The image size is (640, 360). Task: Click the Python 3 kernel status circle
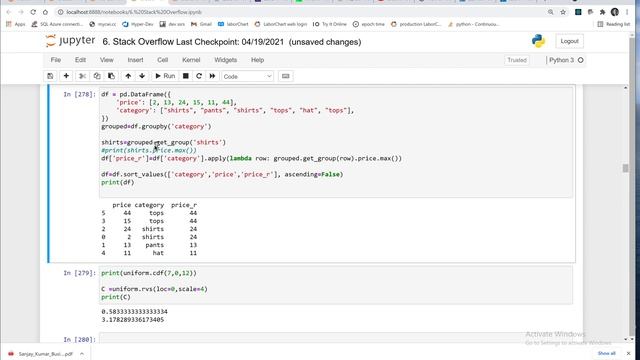[x=580, y=60]
